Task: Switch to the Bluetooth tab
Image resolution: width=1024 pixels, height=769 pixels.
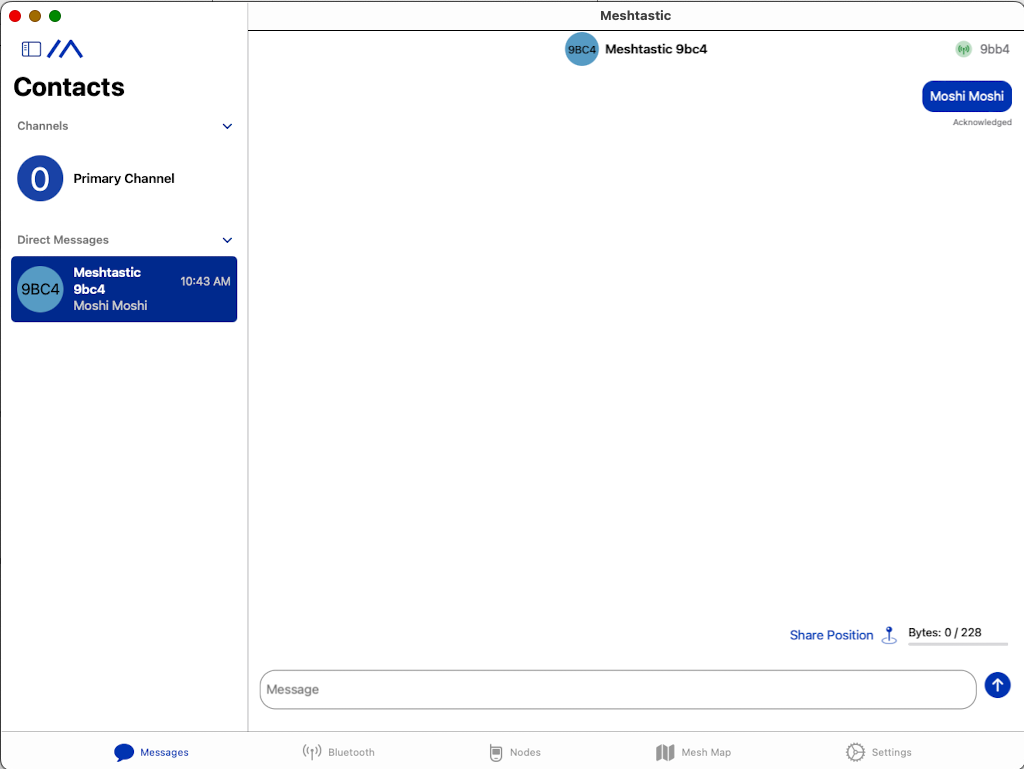Action: [338, 752]
